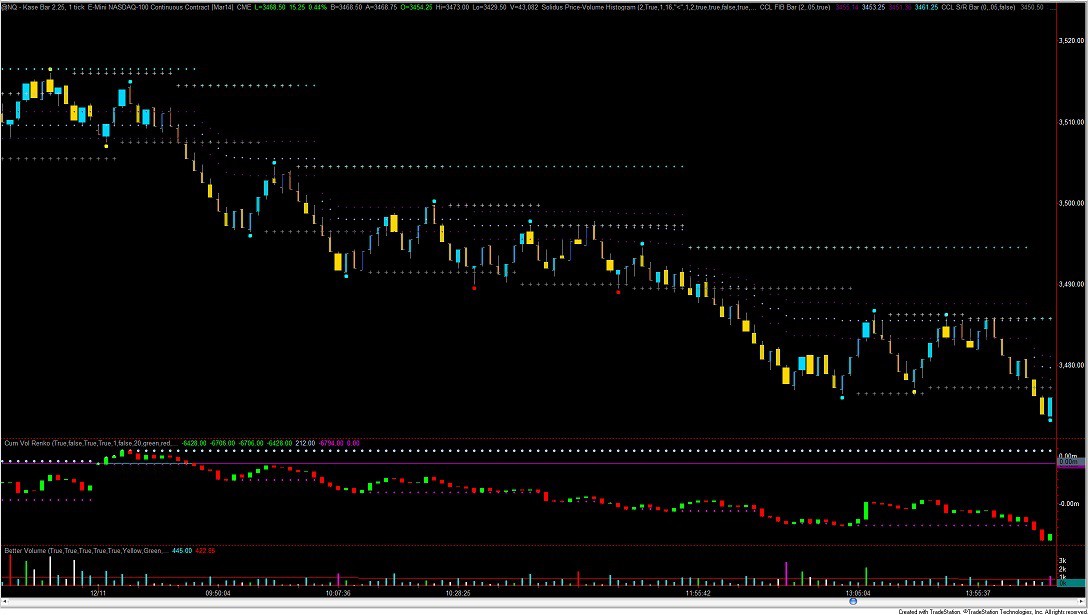Click the 445.00 Better Volume value
Viewport: 1088px width, 615px height.
182,550
